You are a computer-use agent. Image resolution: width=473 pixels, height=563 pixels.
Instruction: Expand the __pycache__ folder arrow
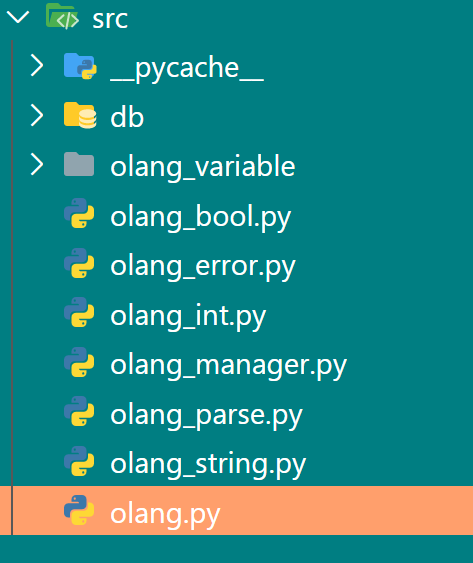pos(37,65)
